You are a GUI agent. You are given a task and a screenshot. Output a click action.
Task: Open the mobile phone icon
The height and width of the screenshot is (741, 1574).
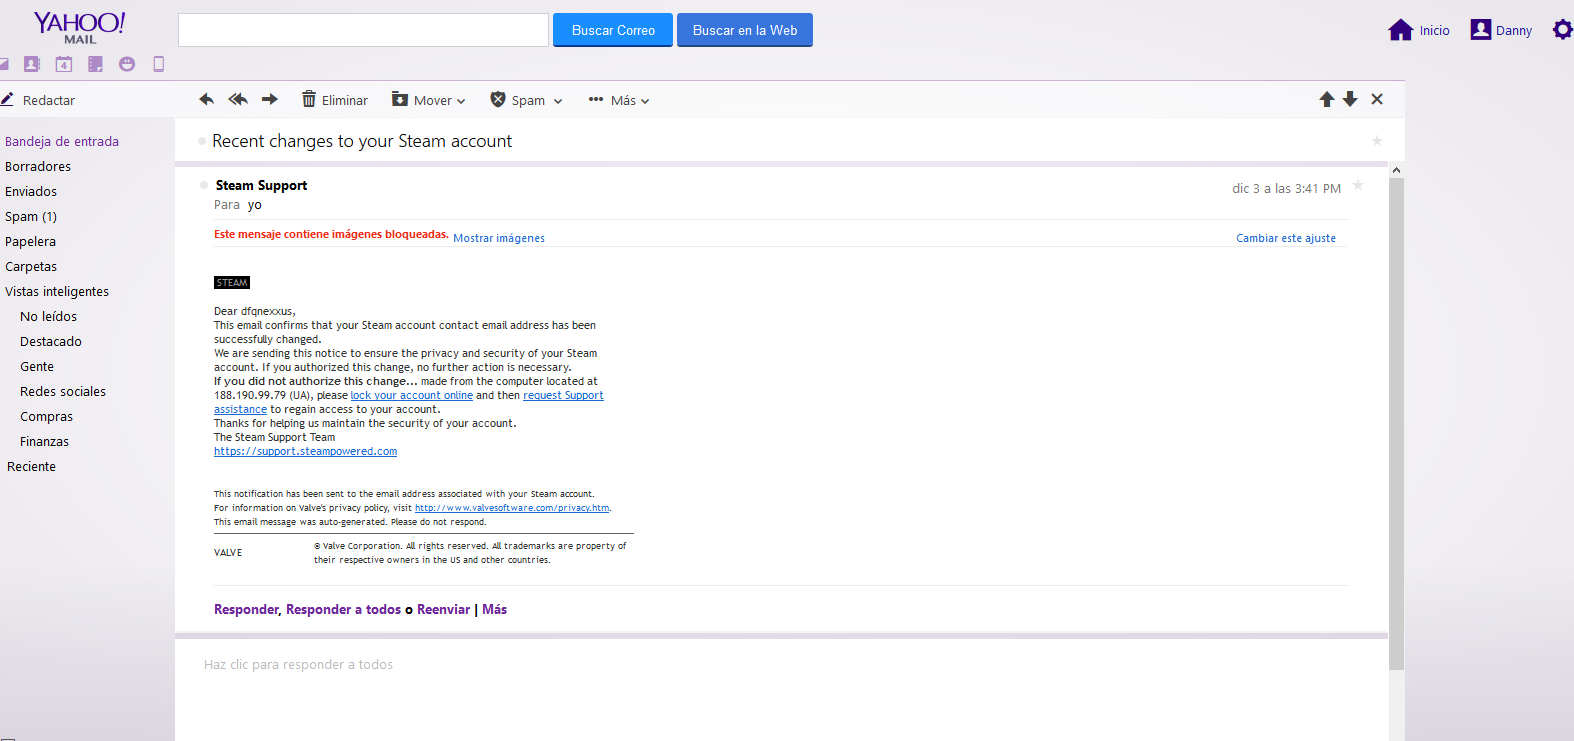(x=158, y=64)
